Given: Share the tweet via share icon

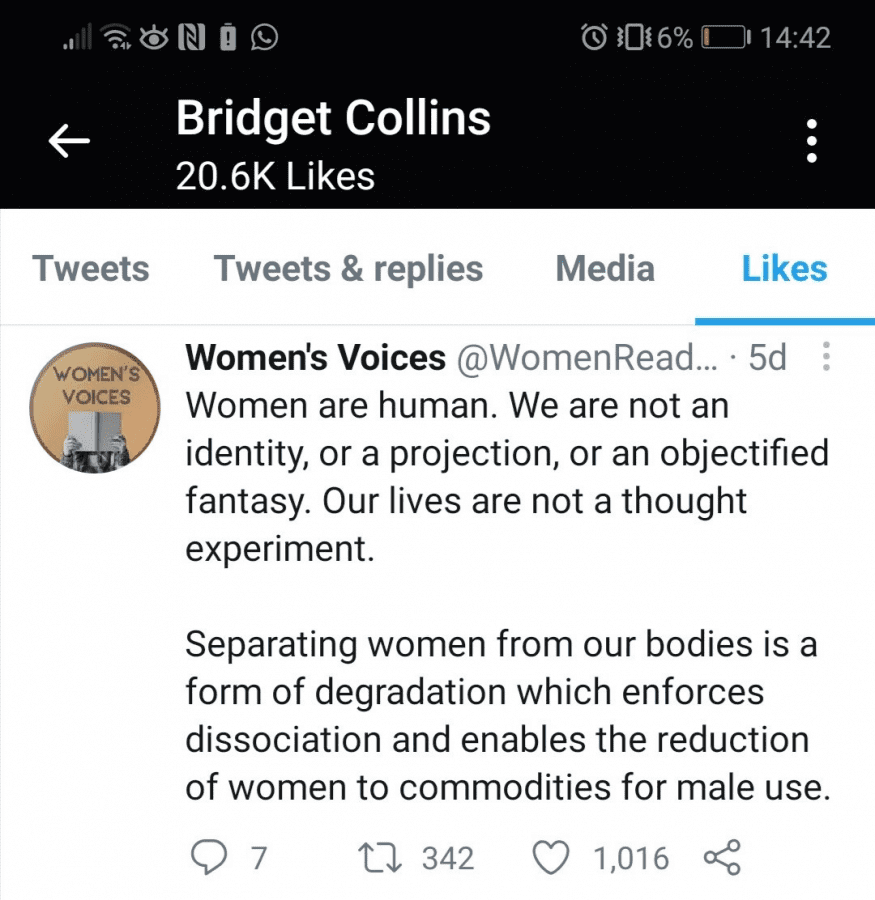Looking at the screenshot, I should tap(722, 858).
